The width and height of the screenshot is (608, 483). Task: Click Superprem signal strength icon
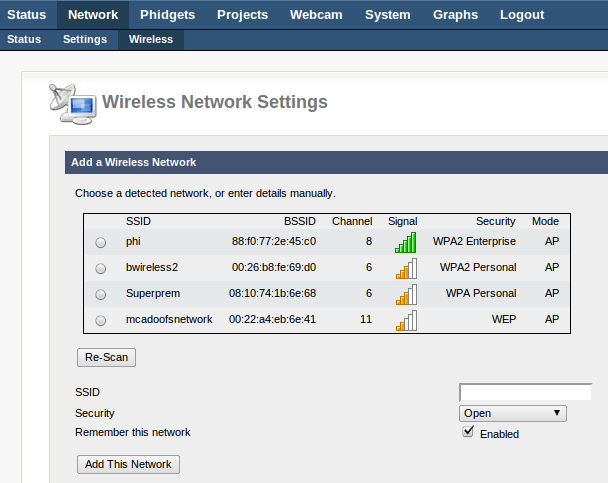point(406,294)
